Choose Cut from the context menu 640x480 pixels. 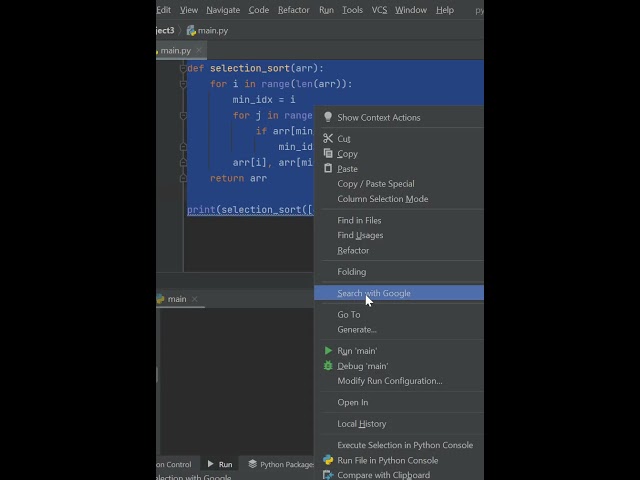[399, 139]
